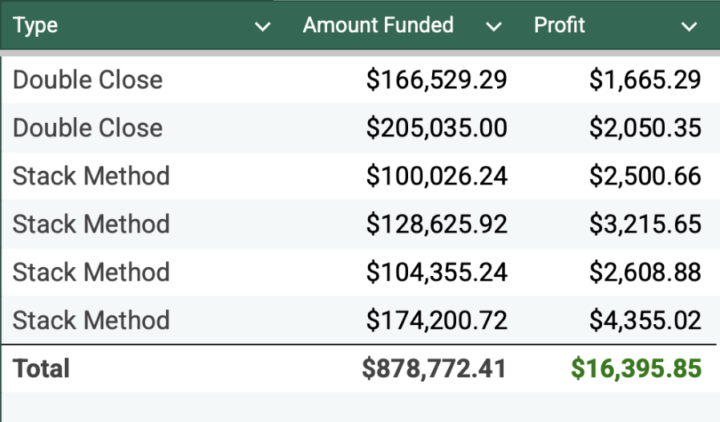Select the $2,500.66 profit cell
Viewport: 720px width, 422px height.
(645, 176)
